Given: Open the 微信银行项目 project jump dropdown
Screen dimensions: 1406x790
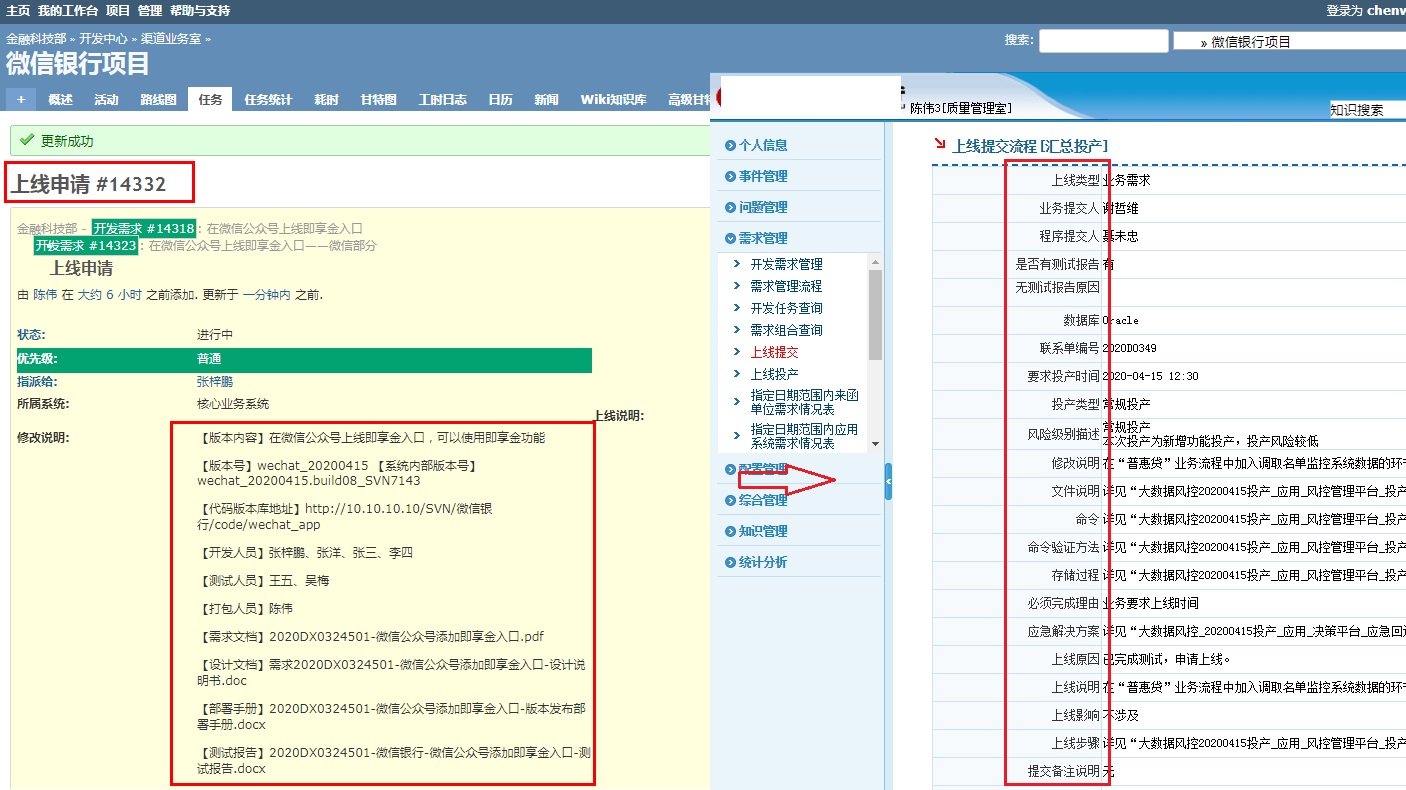Looking at the screenshot, I should tap(1289, 41).
